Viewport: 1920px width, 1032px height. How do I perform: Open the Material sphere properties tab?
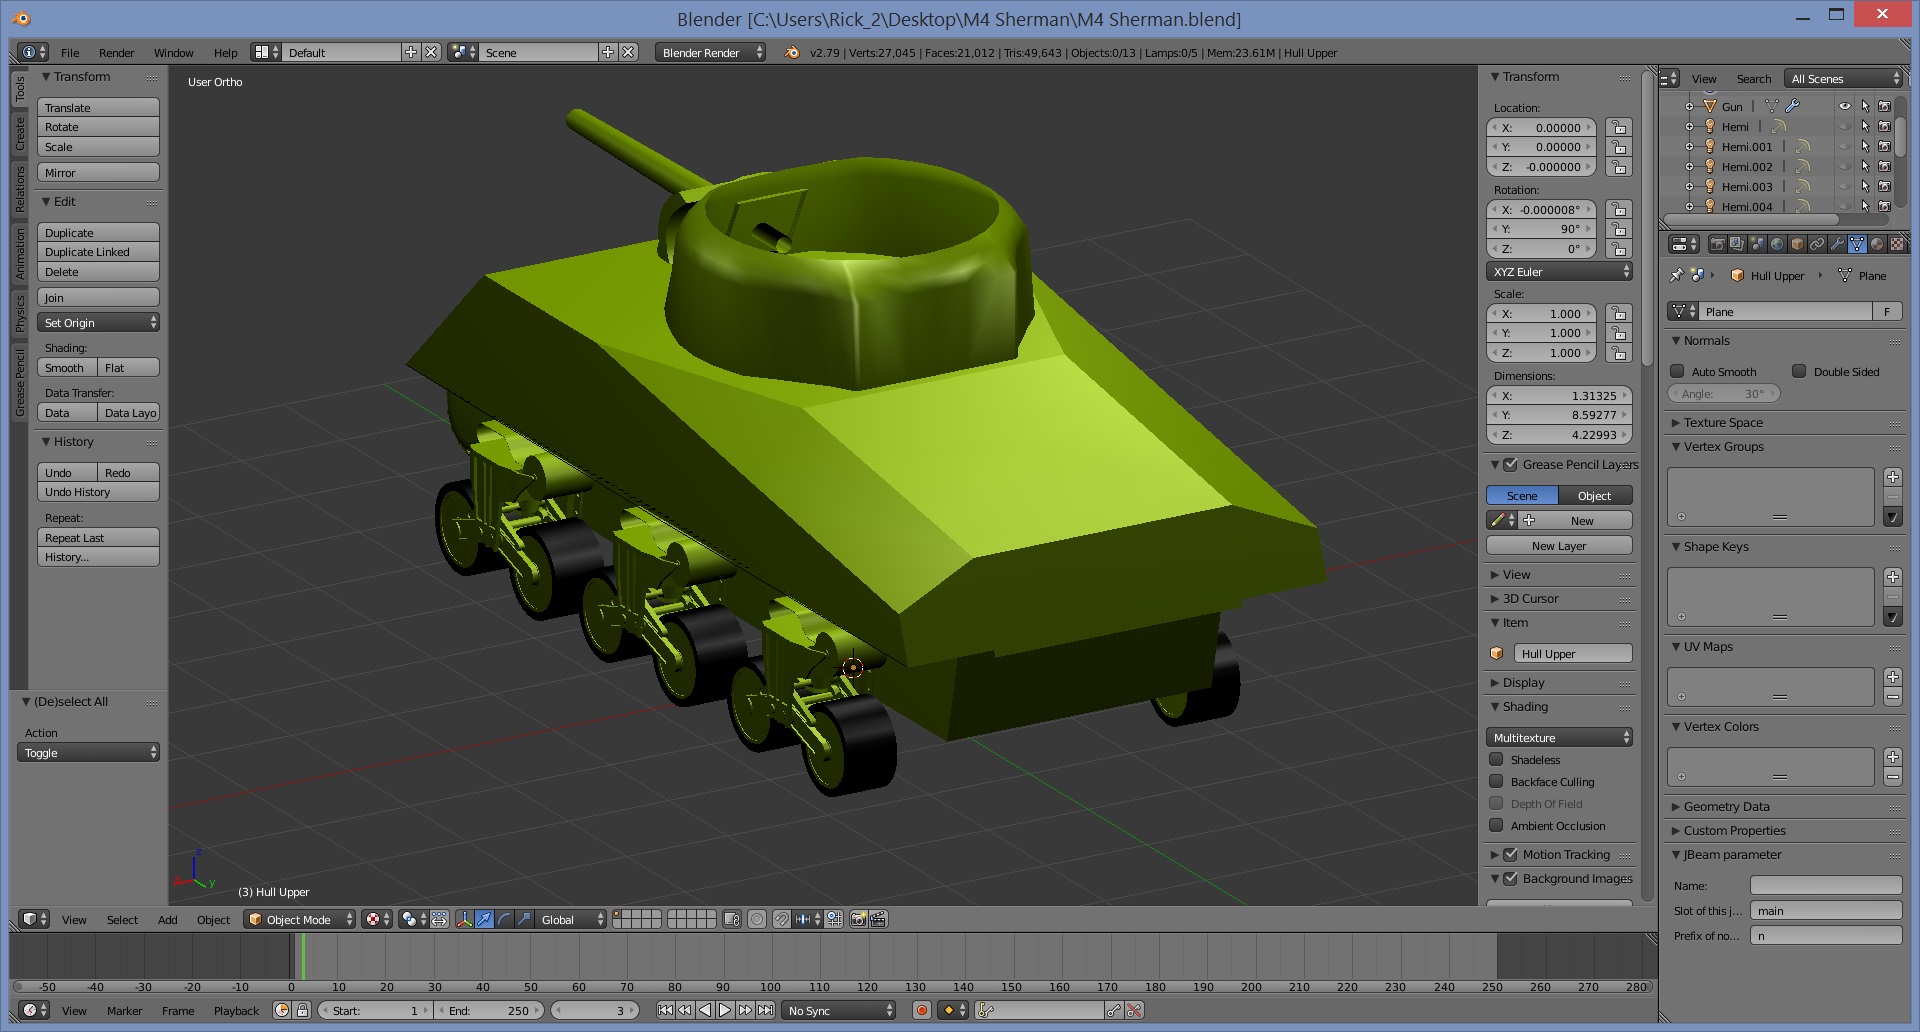point(1877,244)
